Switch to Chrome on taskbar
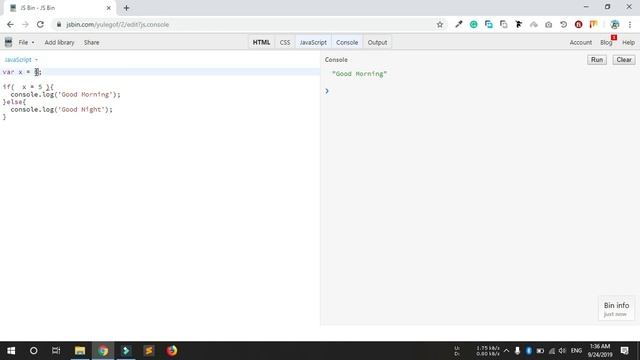The image size is (640, 360). pyautogui.click(x=103, y=351)
